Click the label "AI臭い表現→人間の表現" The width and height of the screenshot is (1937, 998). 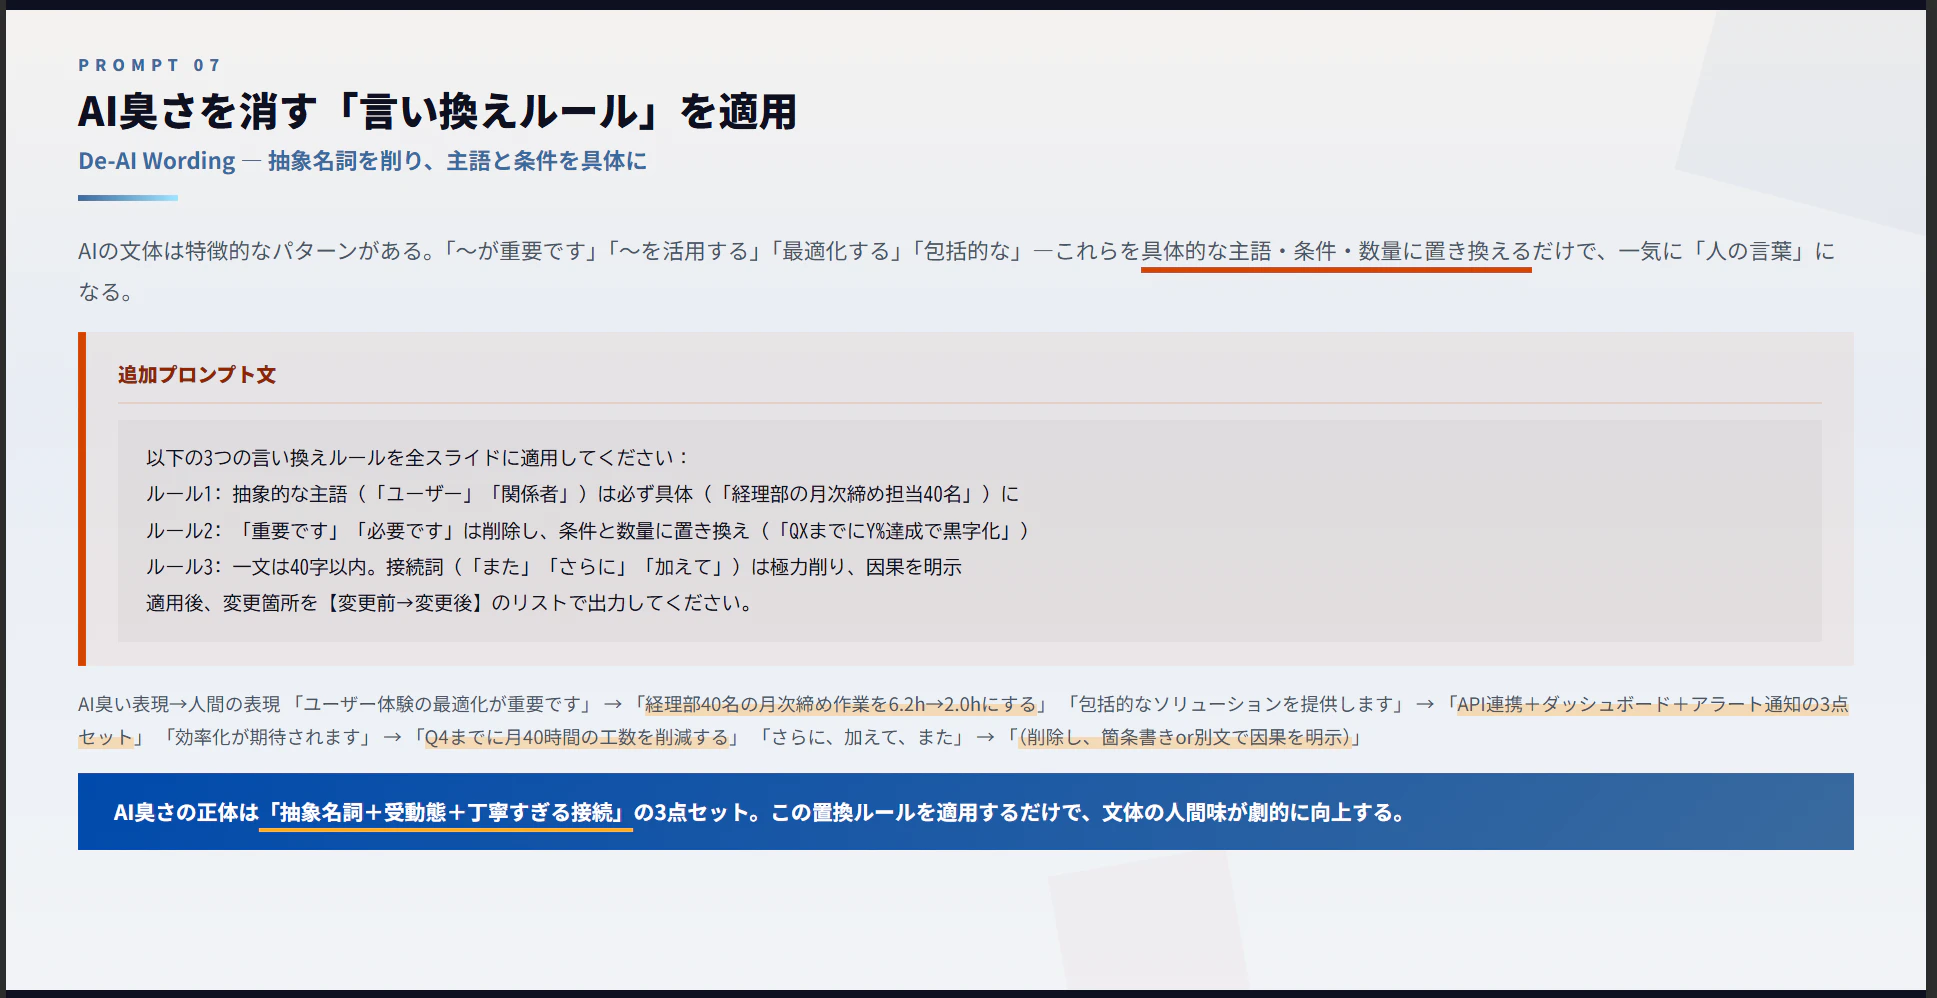click(179, 704)
